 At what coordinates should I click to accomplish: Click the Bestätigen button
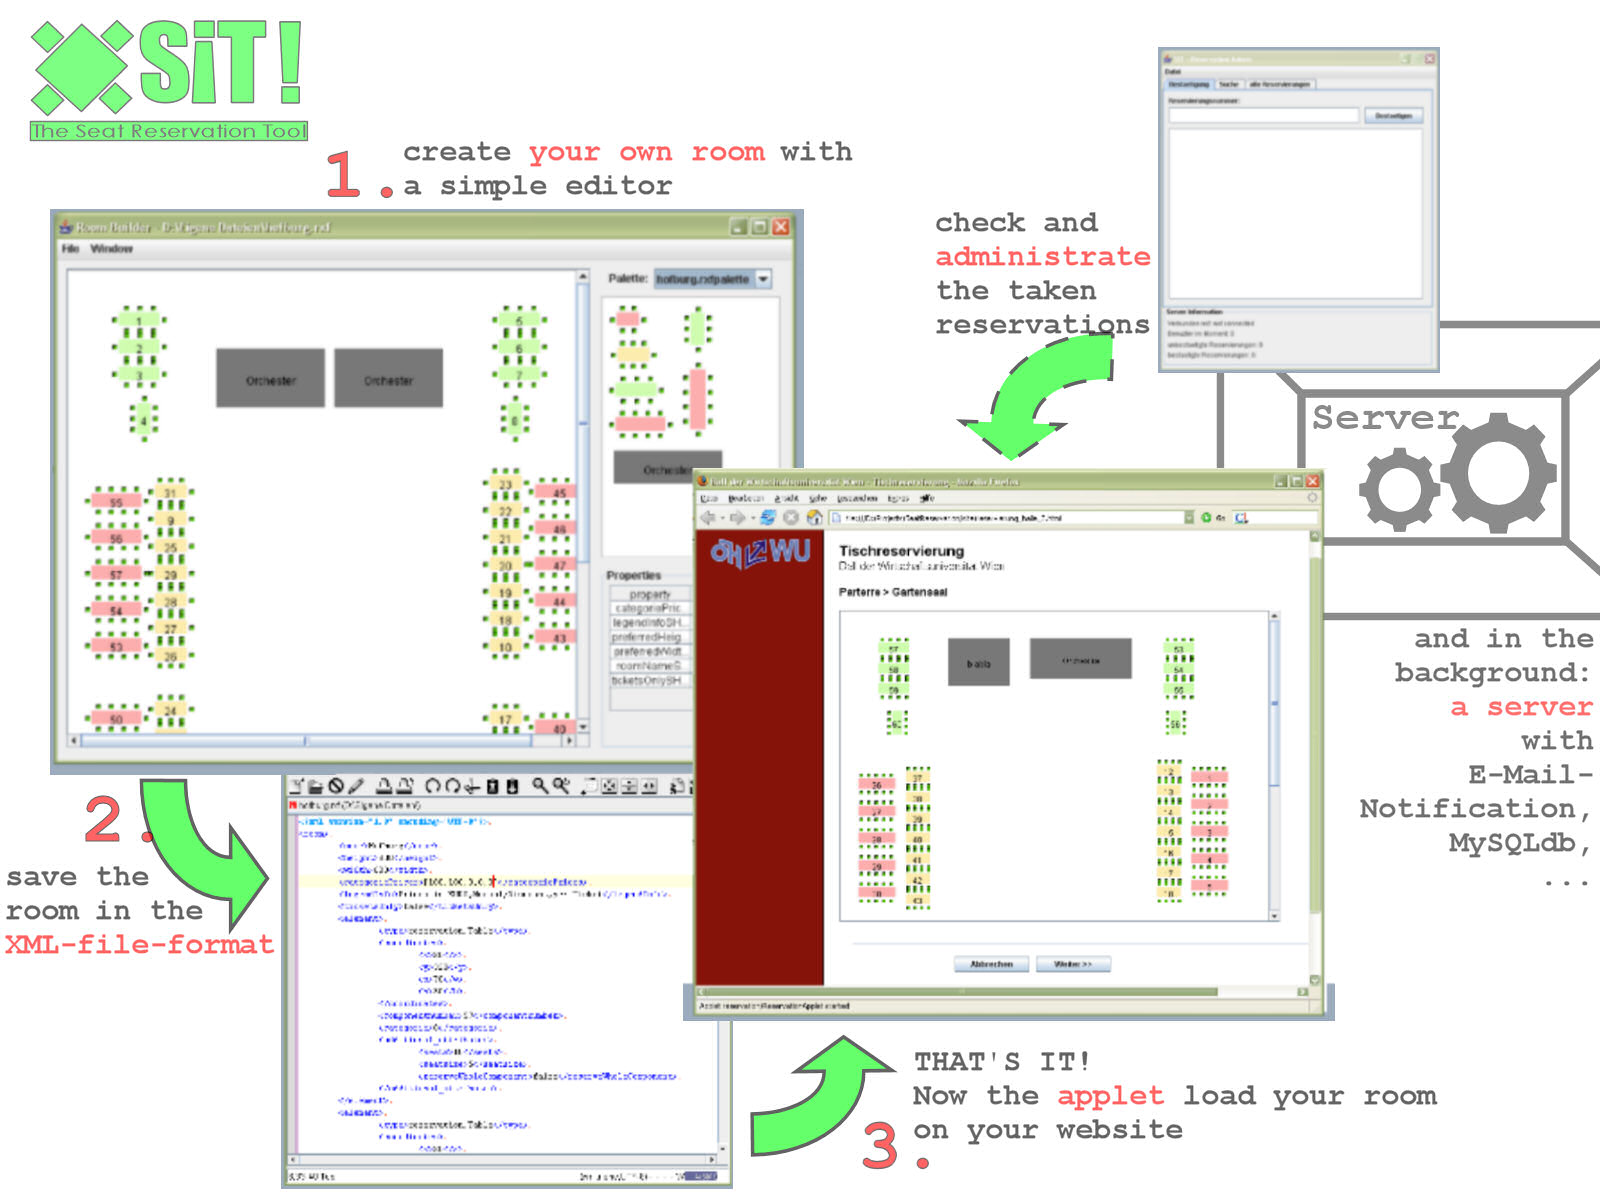click(x=1395, y=116)
